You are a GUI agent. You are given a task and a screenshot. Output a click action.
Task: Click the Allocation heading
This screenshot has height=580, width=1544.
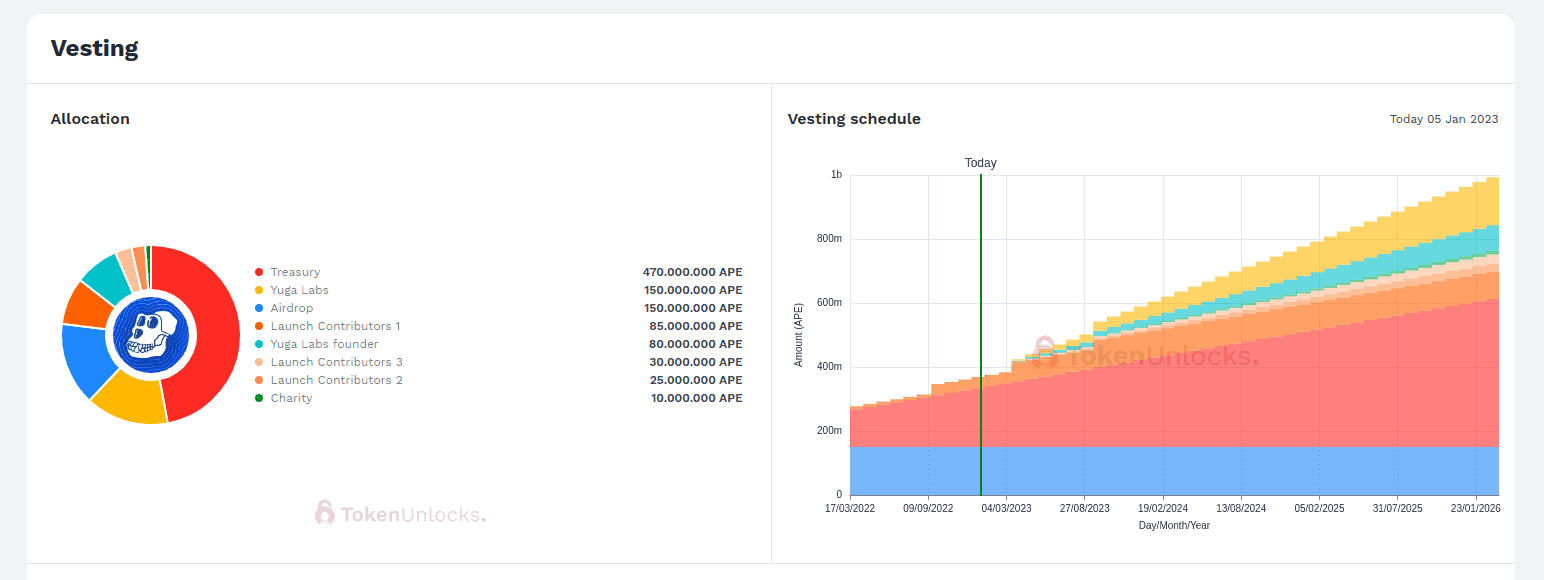click(x=90, y=119)
